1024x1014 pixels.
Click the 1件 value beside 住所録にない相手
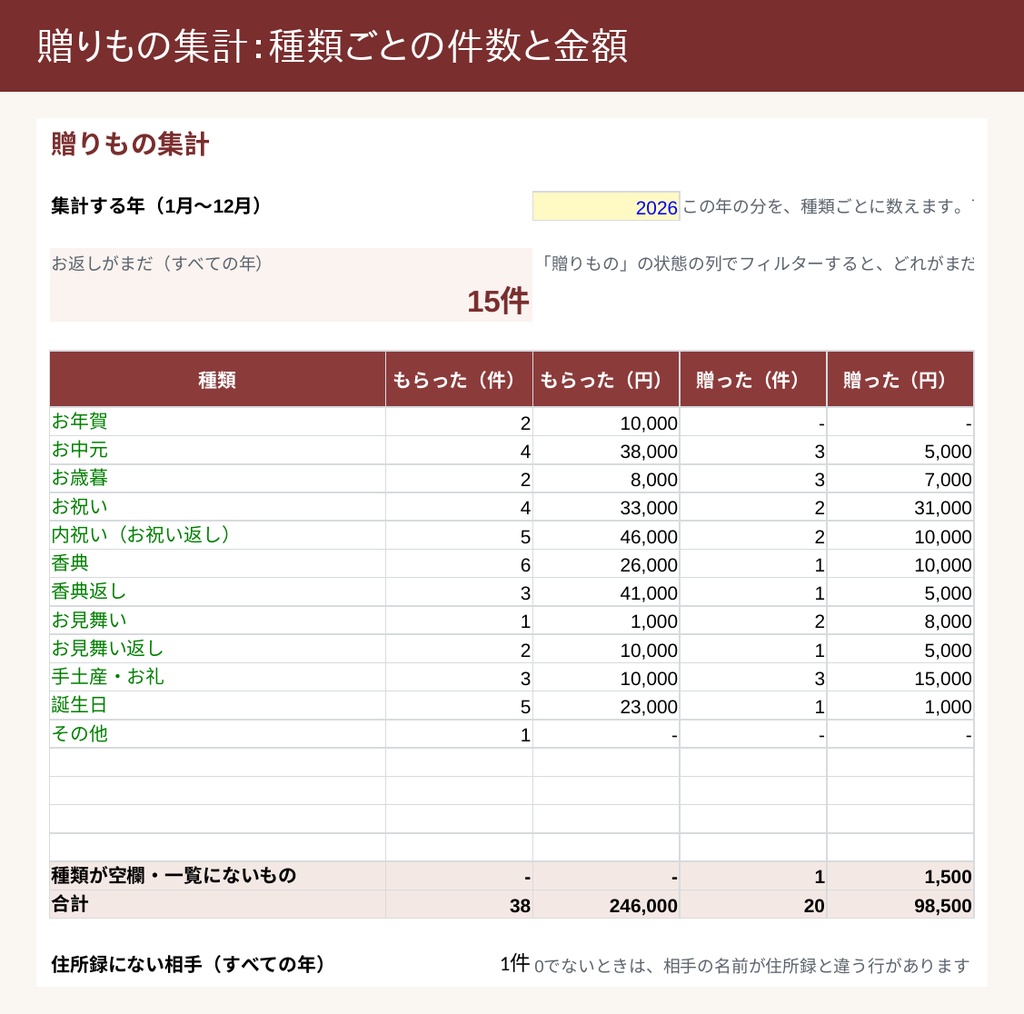coord(515,963)
